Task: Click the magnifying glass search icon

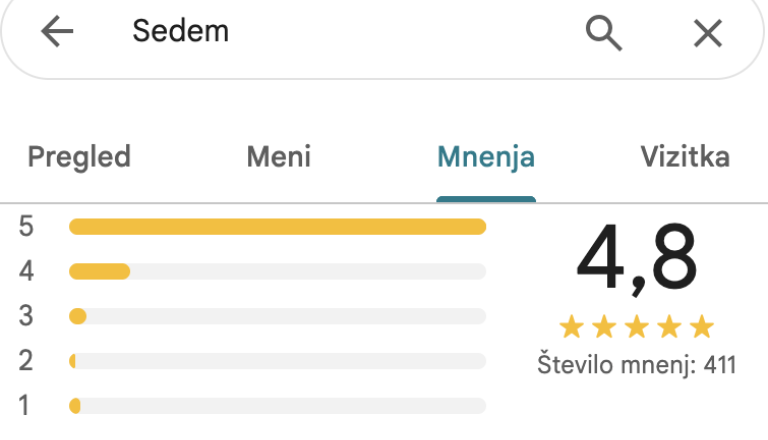Action: coord(604,32)
